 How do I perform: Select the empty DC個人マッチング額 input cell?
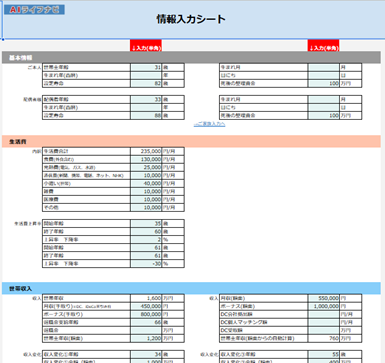tap(324, 322)
